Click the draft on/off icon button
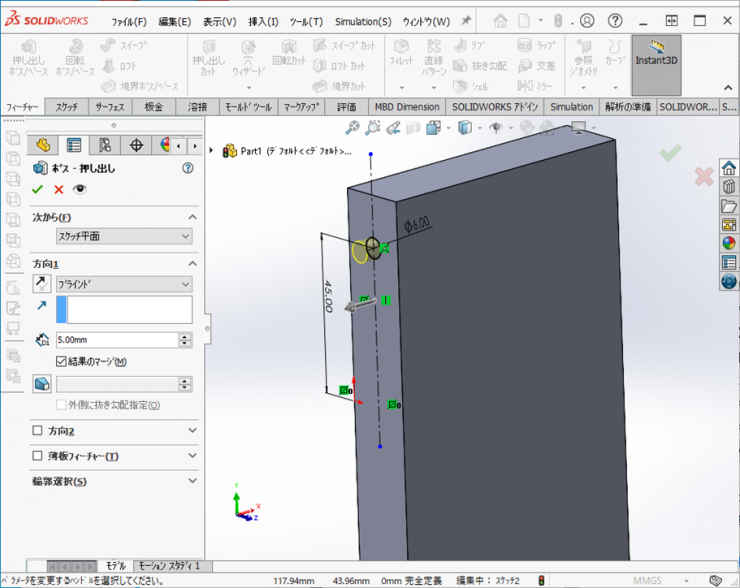The image size is (740, 588). coord(42,384)
